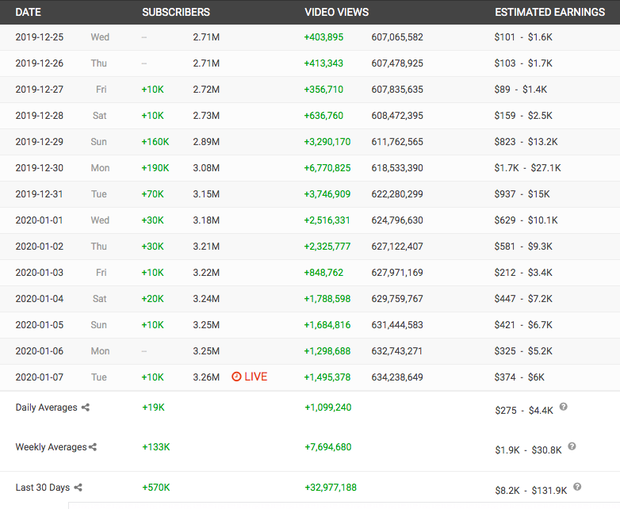The width and height of the screenshot is (620, 509).
Task: Click the red clock icon before LIVE
Action: coord(237,377)
